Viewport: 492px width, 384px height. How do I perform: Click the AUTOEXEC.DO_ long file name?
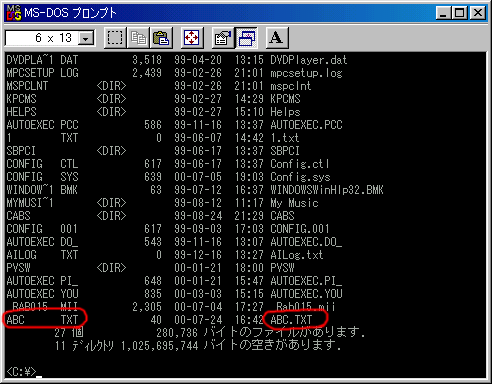[306, 242]
